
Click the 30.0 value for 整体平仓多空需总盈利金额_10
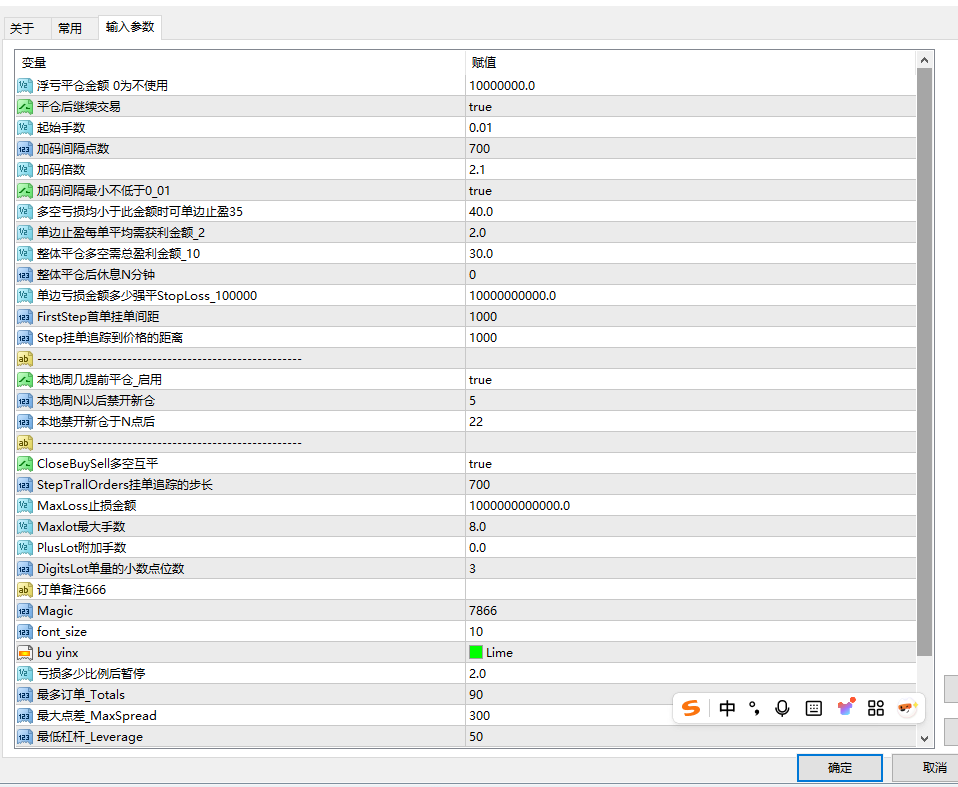coord(481,254)
